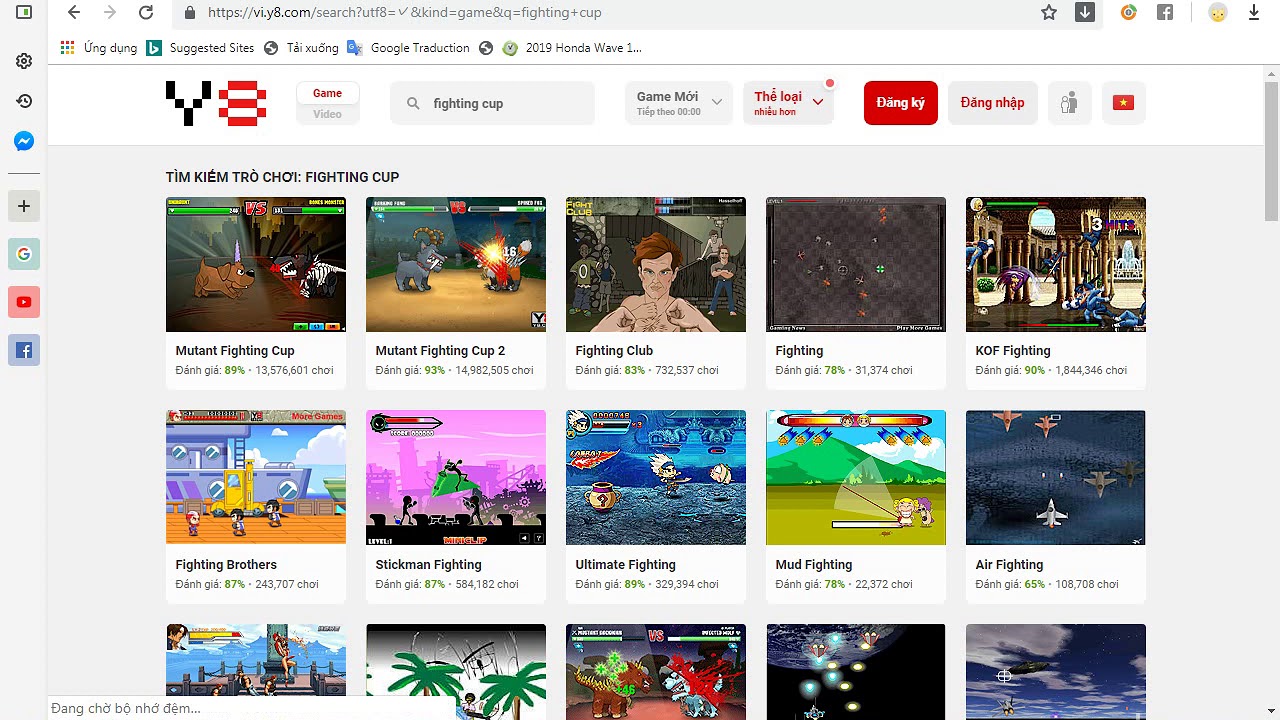Click the Stickman Fighting title link

pyautogui.click(x=428, y=565)
